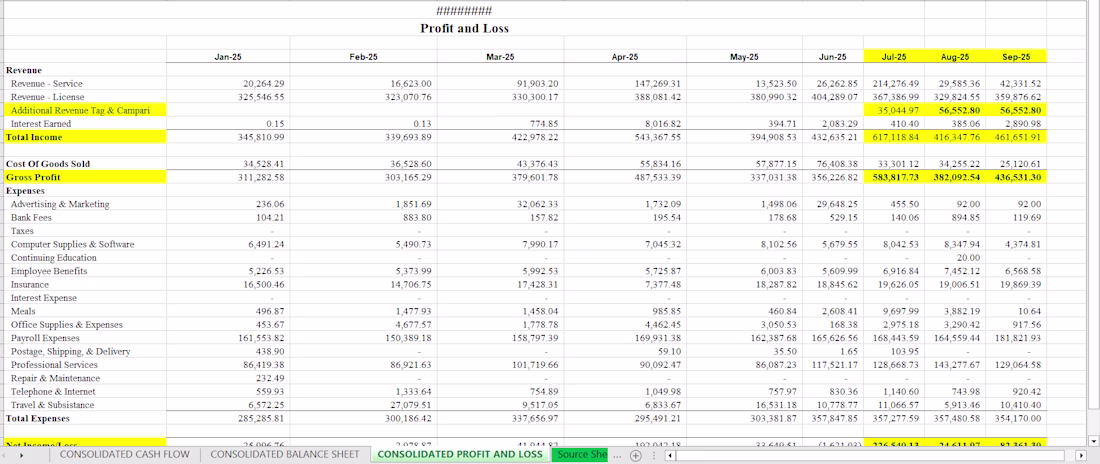This screenshot has width=1100, height=464.
Task: Open the green Source Sheet tab
Action: (x=581, y=454)
